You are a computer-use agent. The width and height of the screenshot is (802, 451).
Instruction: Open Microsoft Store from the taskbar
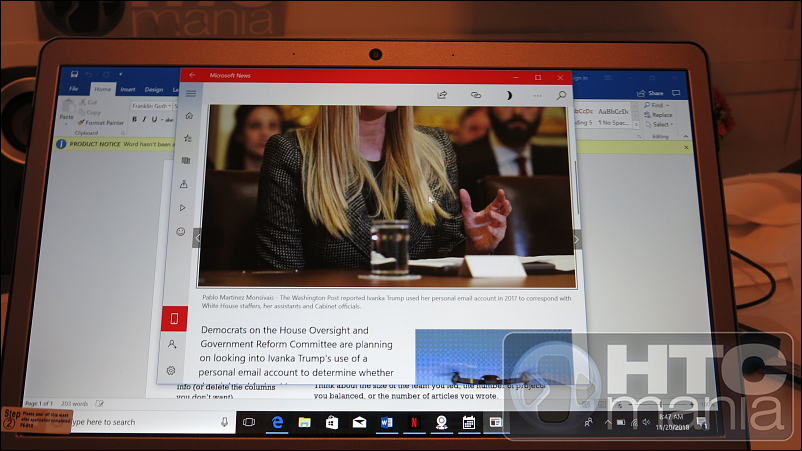pyautogui.click(x=332, y=422)
